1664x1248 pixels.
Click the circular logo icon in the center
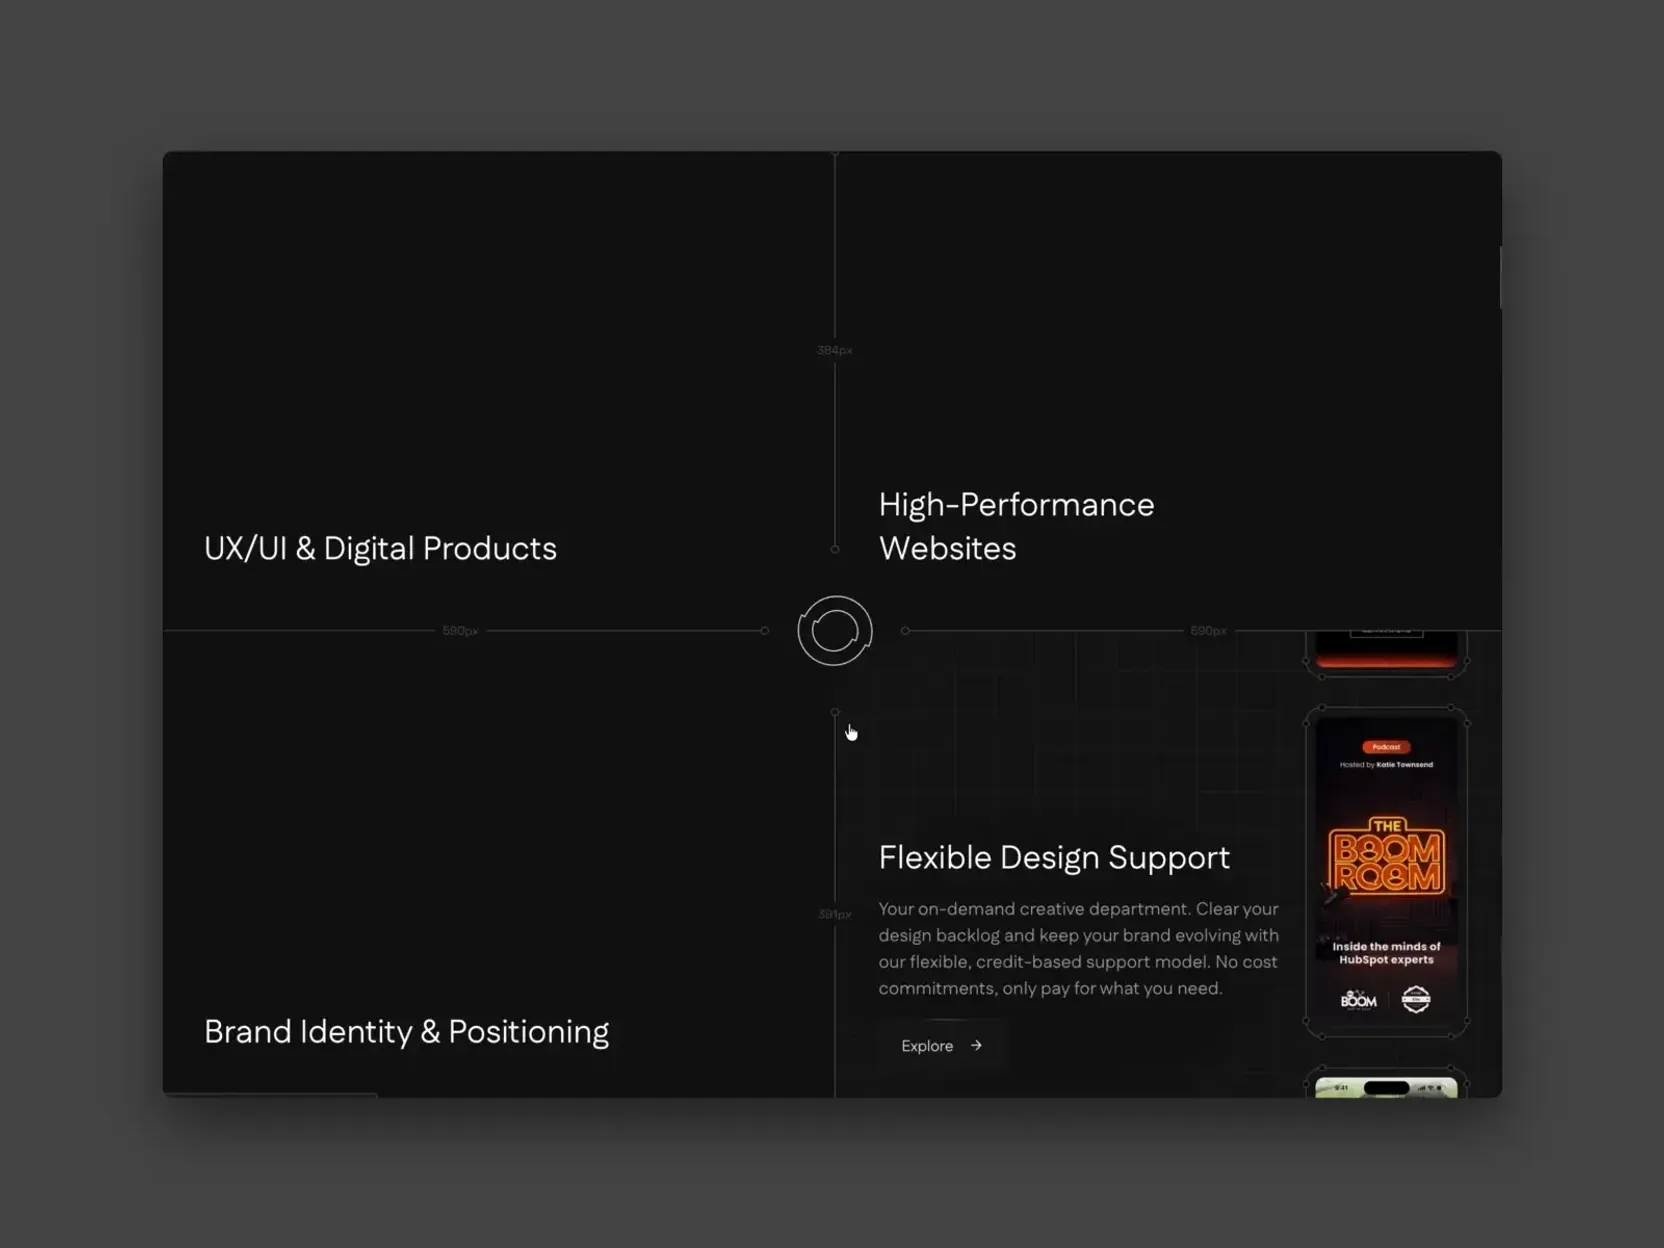pyautogui.click(x=835, y=631)
